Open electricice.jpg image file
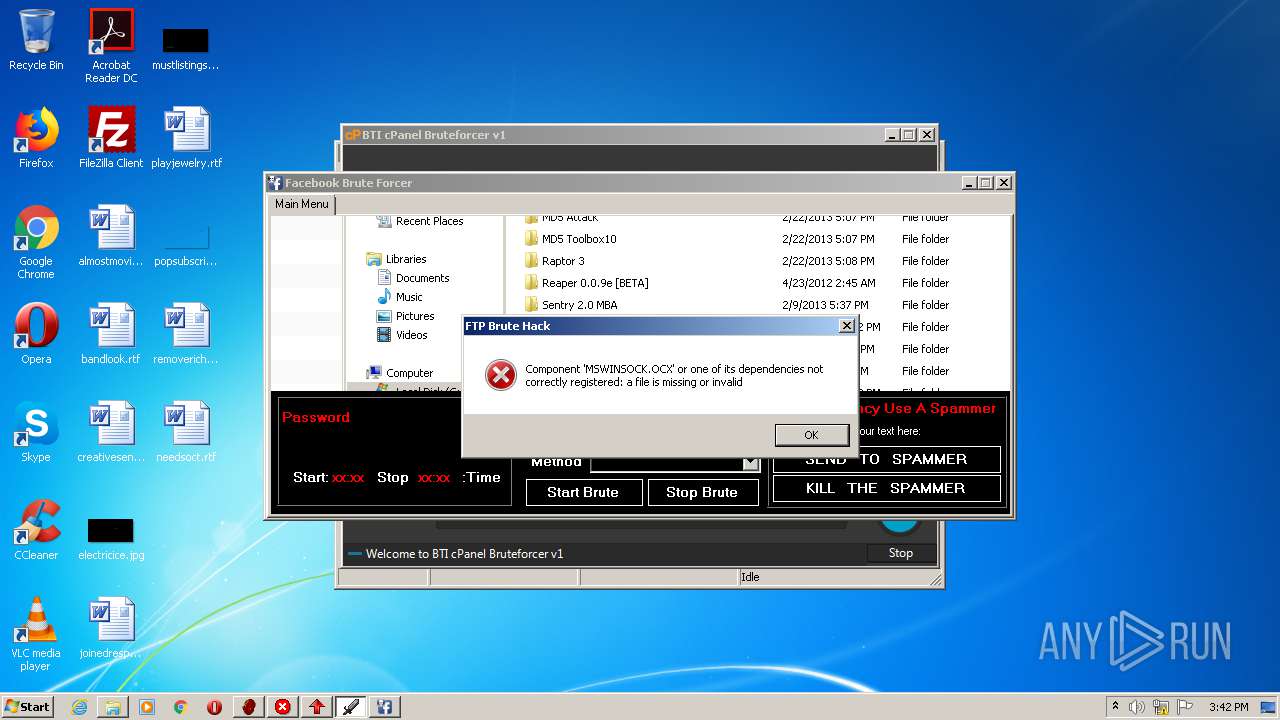Screen dimensions: 1280x720 [x=111, y=538]
